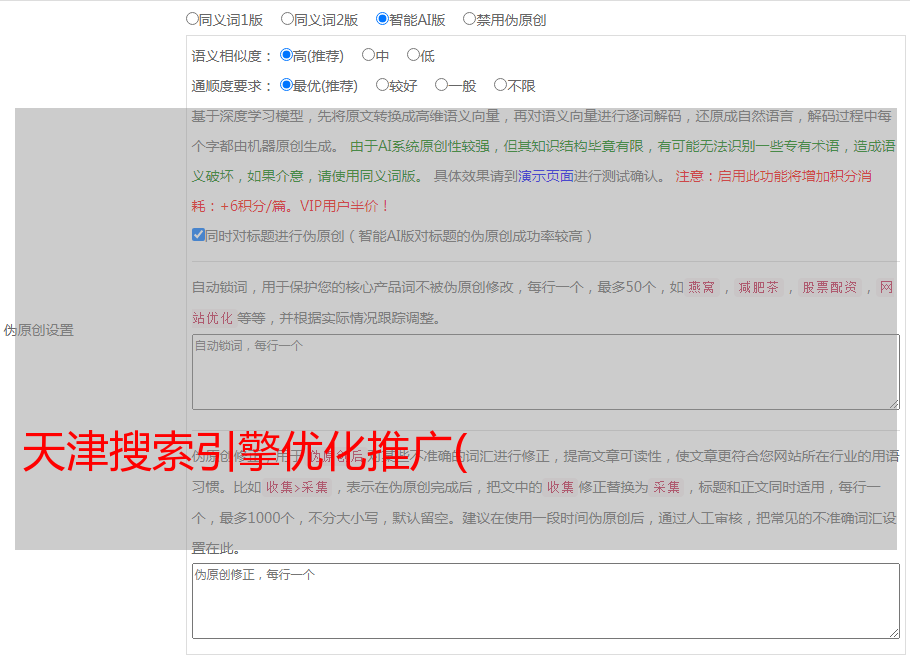Screen dimensions: 911x658
Task: Click the 自动锁词 textarea resize handle
Action: point(893,402)
